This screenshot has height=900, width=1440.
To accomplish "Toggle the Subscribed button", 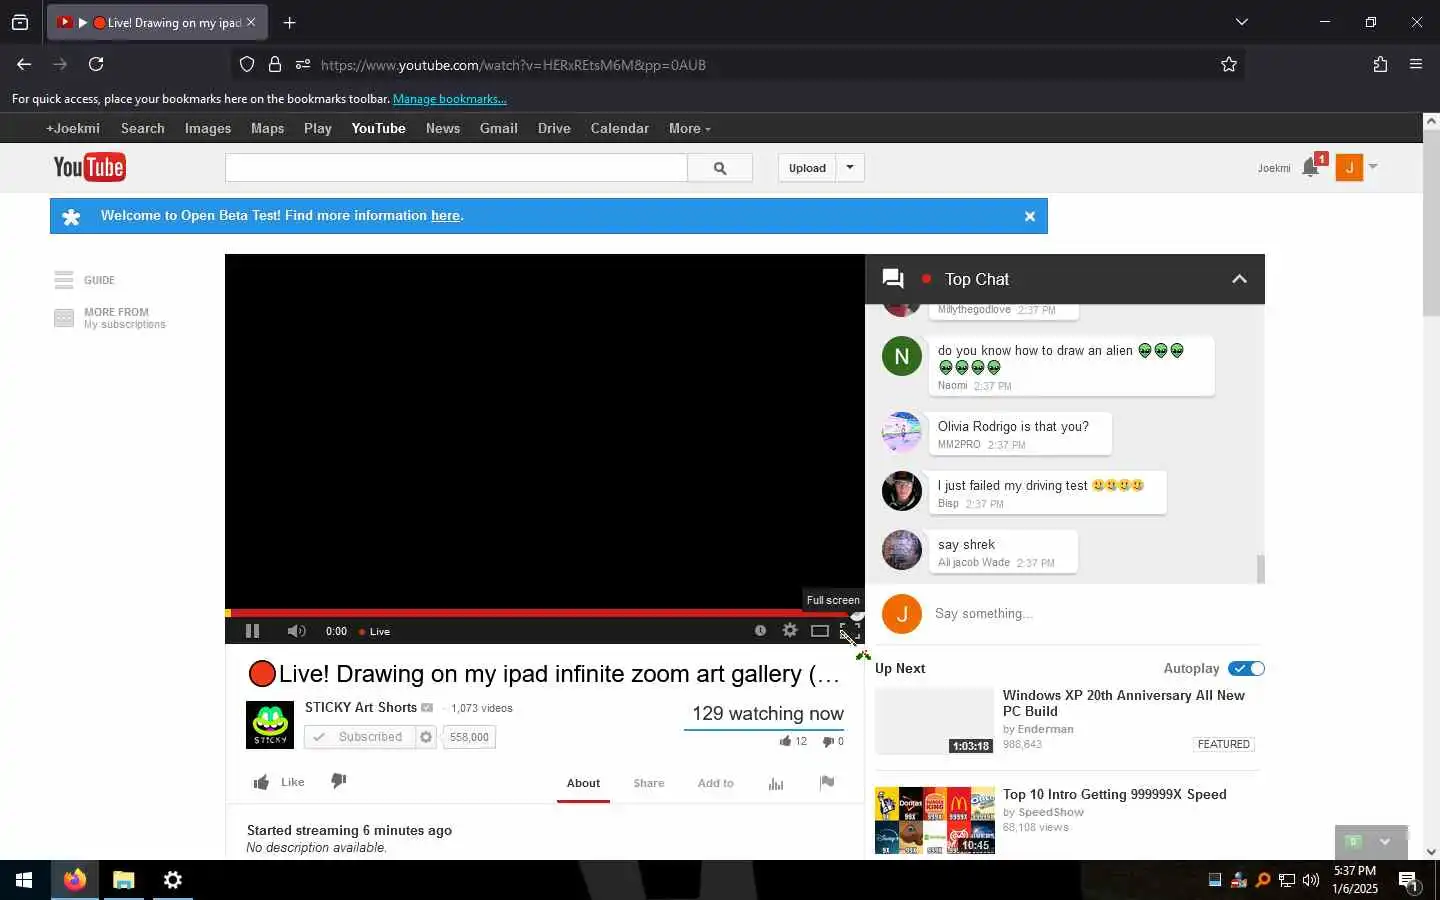I will point(360,737).
